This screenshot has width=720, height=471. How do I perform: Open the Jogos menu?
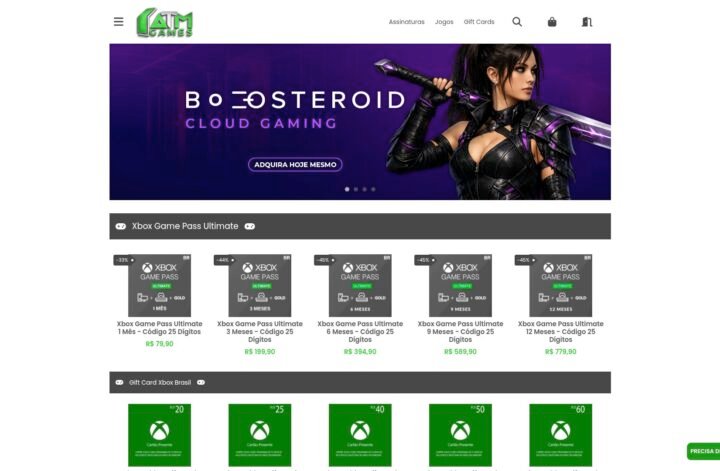tap(444, 22)
